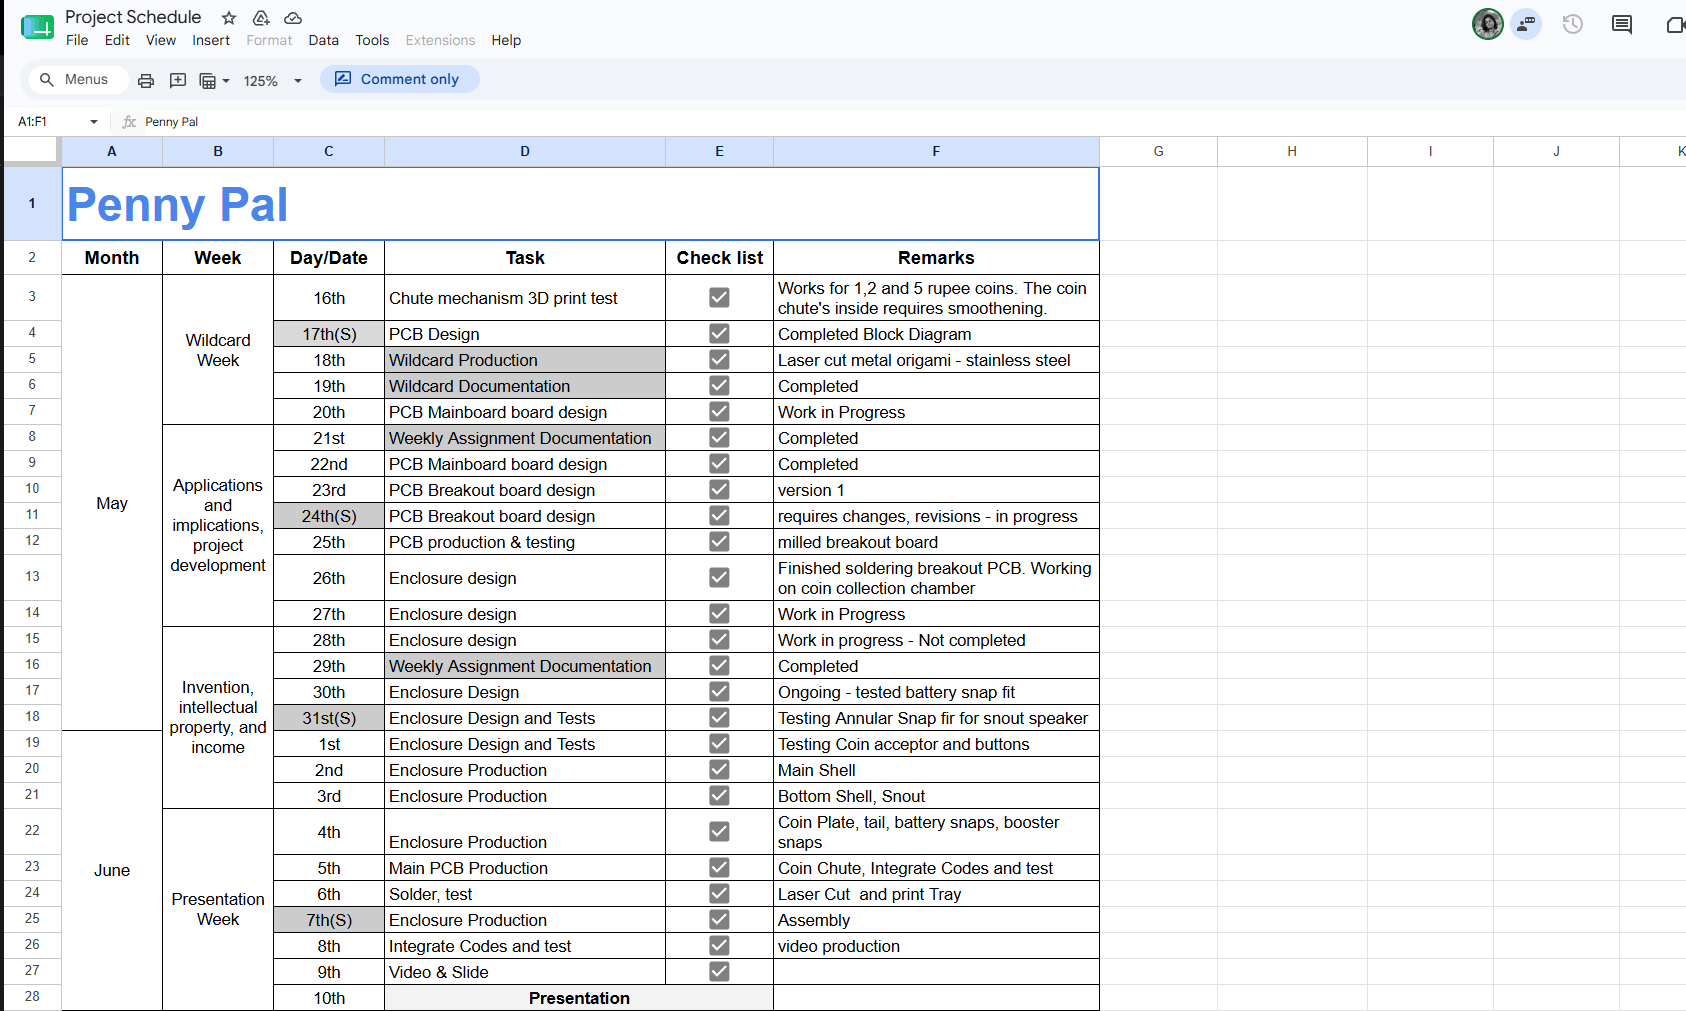Select the column D header
Viewport: 1686px width, 1011px height.
(525, 151)
